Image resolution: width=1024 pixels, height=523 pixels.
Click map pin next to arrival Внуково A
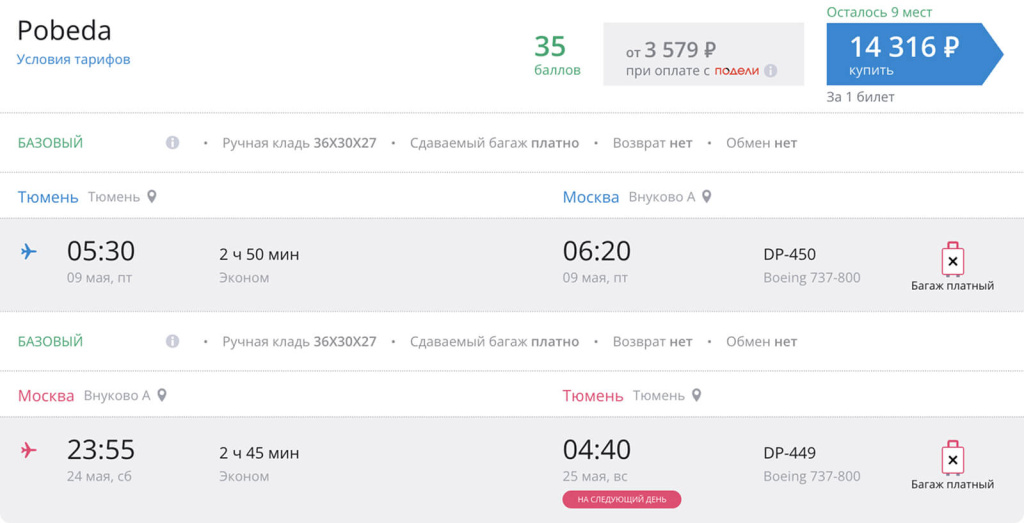[x=706, y=197]
